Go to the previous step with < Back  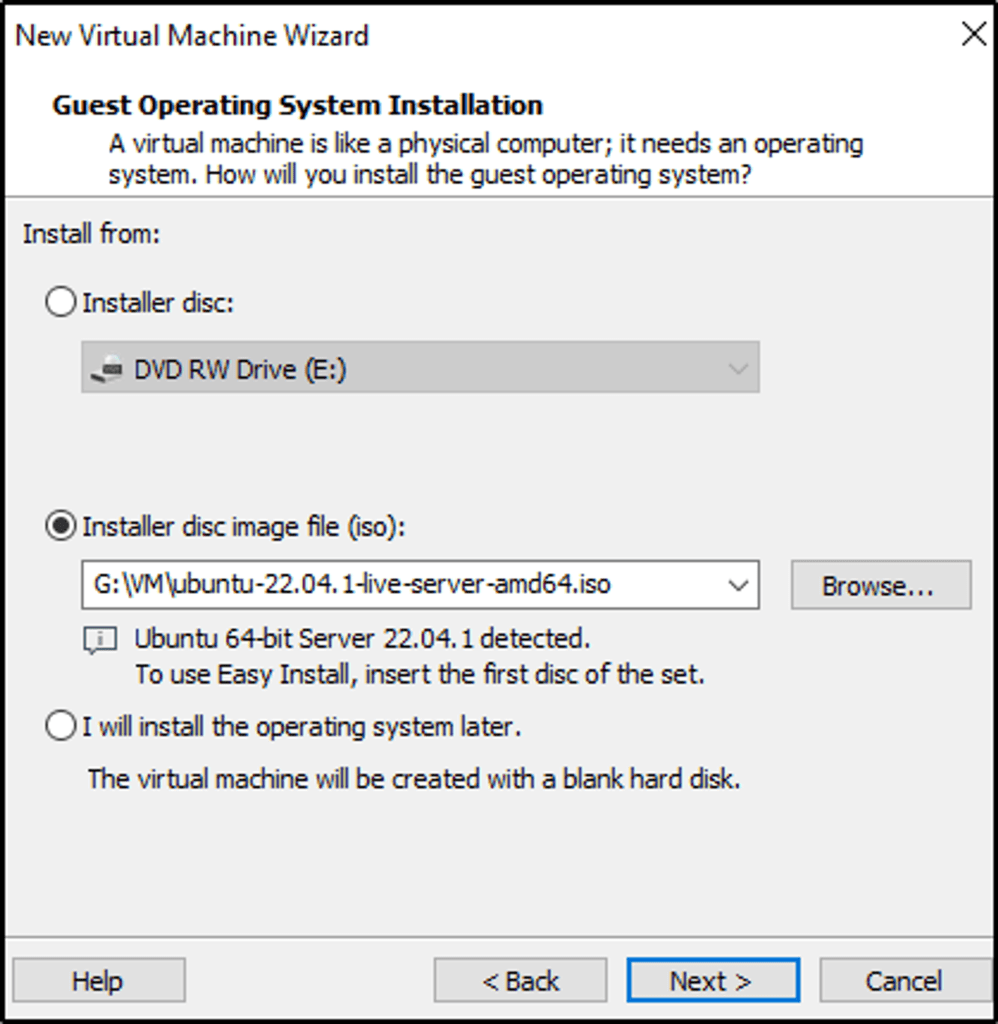(x=520, y=981)
